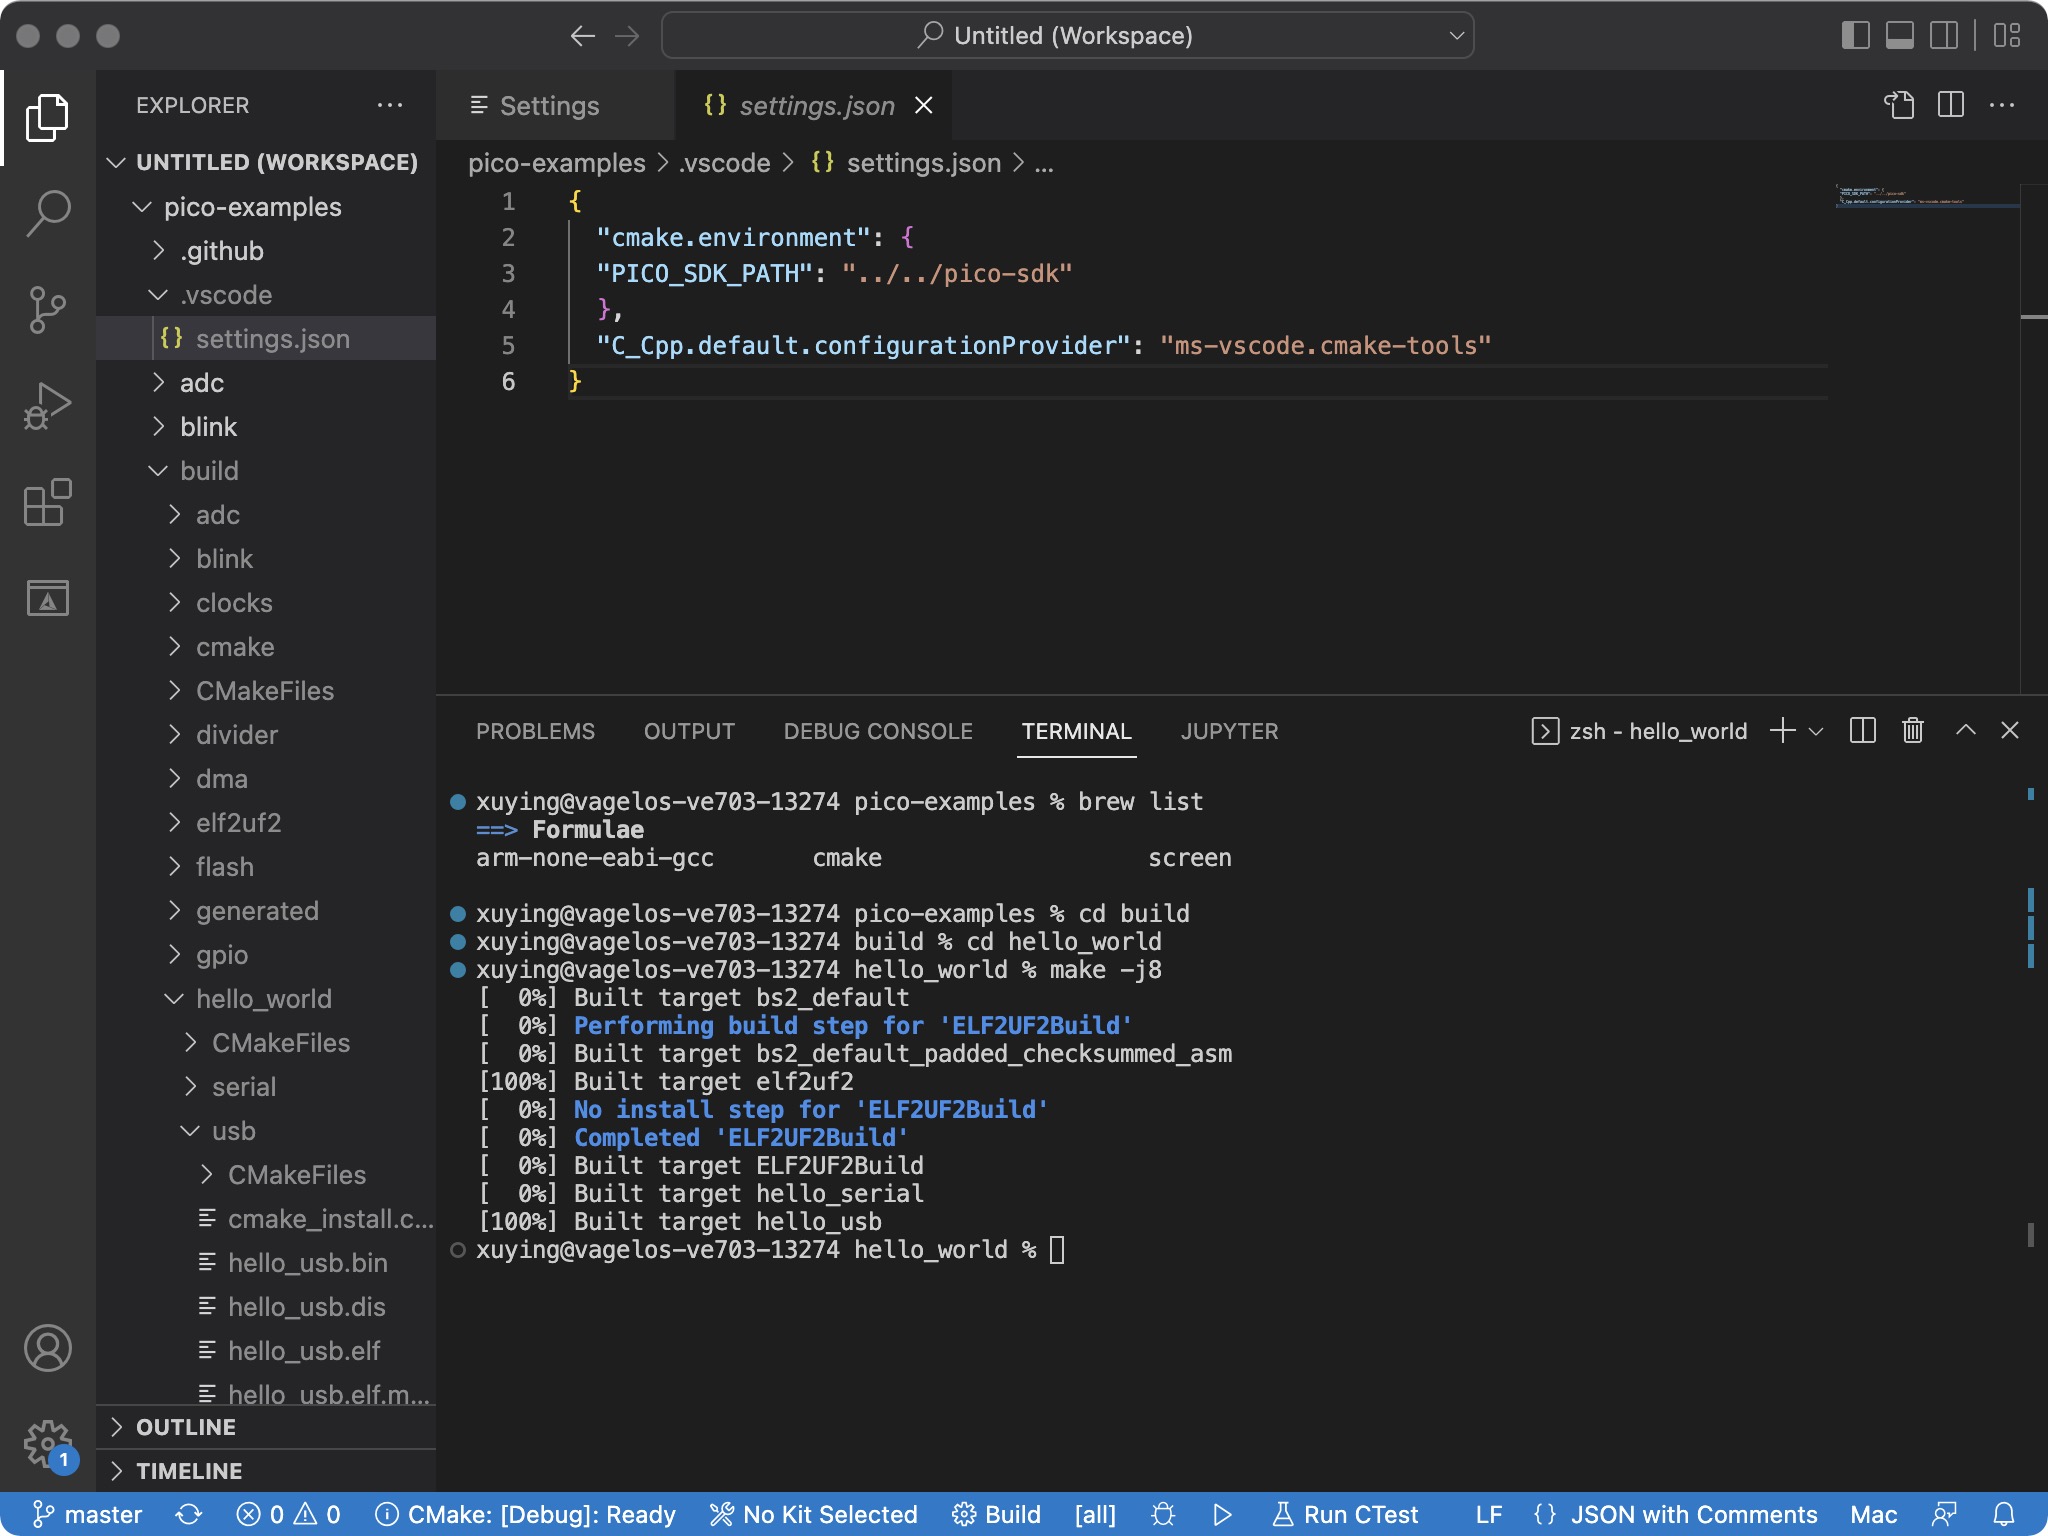
Task: Click the Manage gear icon with badge
Action: pos(47,1443)
